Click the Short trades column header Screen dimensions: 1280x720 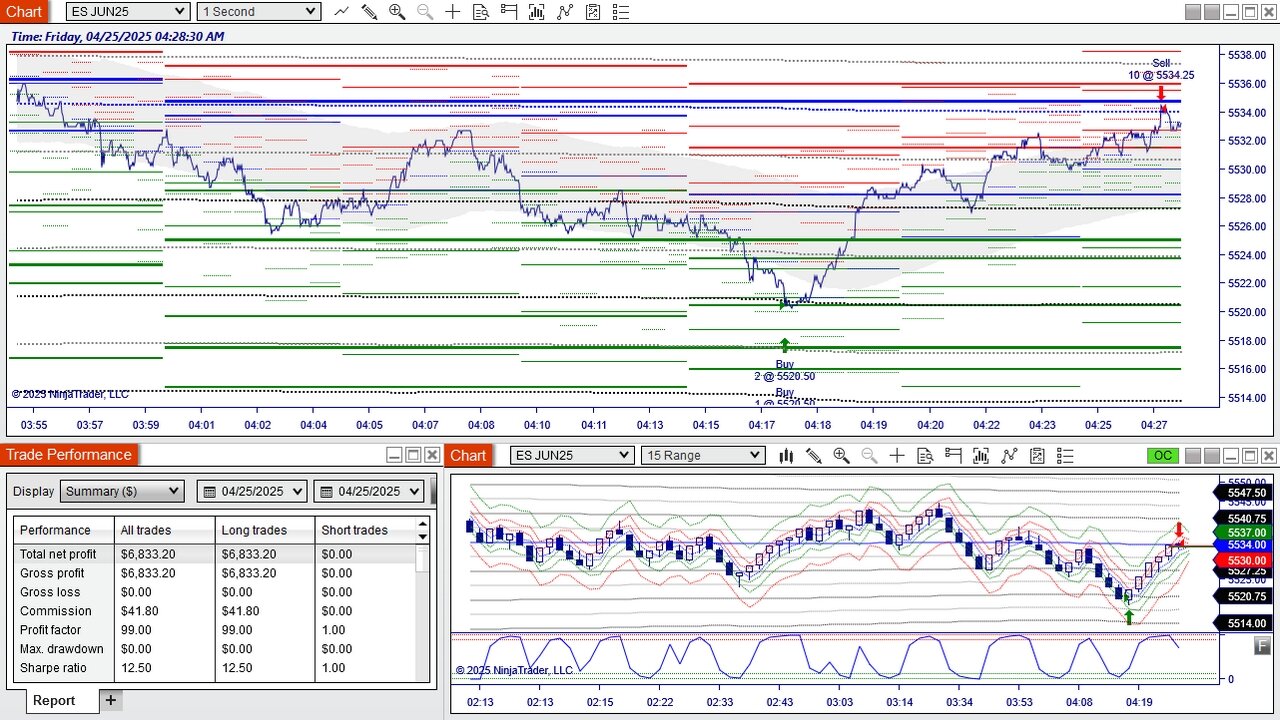[x=365, y=530]
